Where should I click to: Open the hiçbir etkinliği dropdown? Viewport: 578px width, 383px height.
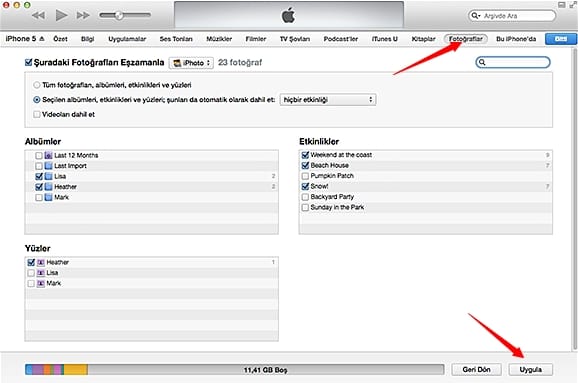coord(328,100)
